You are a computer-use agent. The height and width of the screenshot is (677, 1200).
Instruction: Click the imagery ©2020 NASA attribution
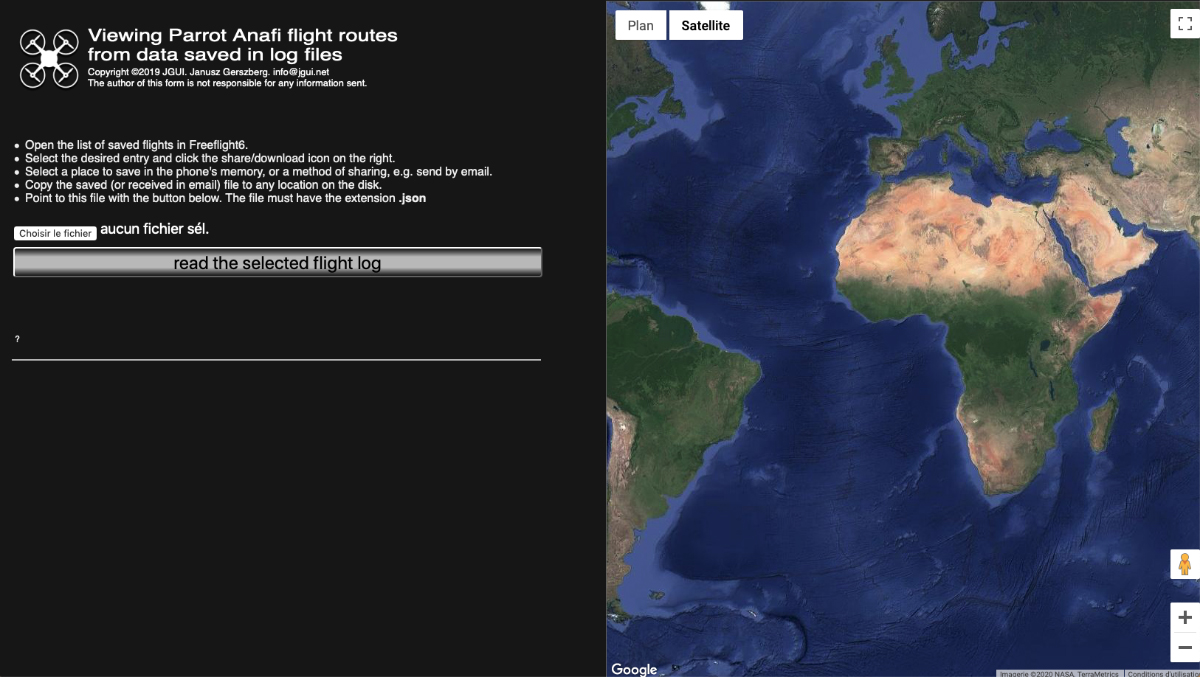[1059, 673]
